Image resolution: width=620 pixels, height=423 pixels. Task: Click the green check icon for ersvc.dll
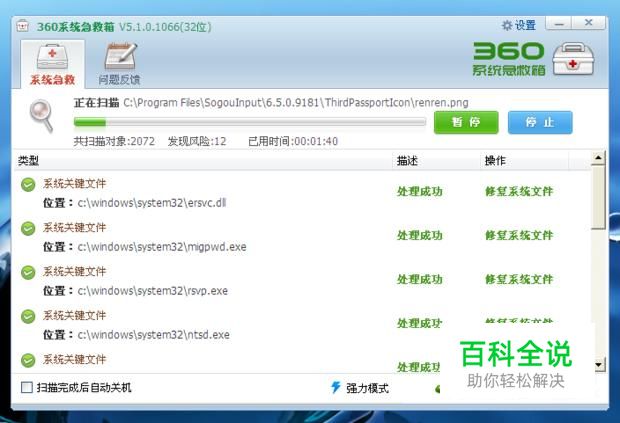coord(28,185)
